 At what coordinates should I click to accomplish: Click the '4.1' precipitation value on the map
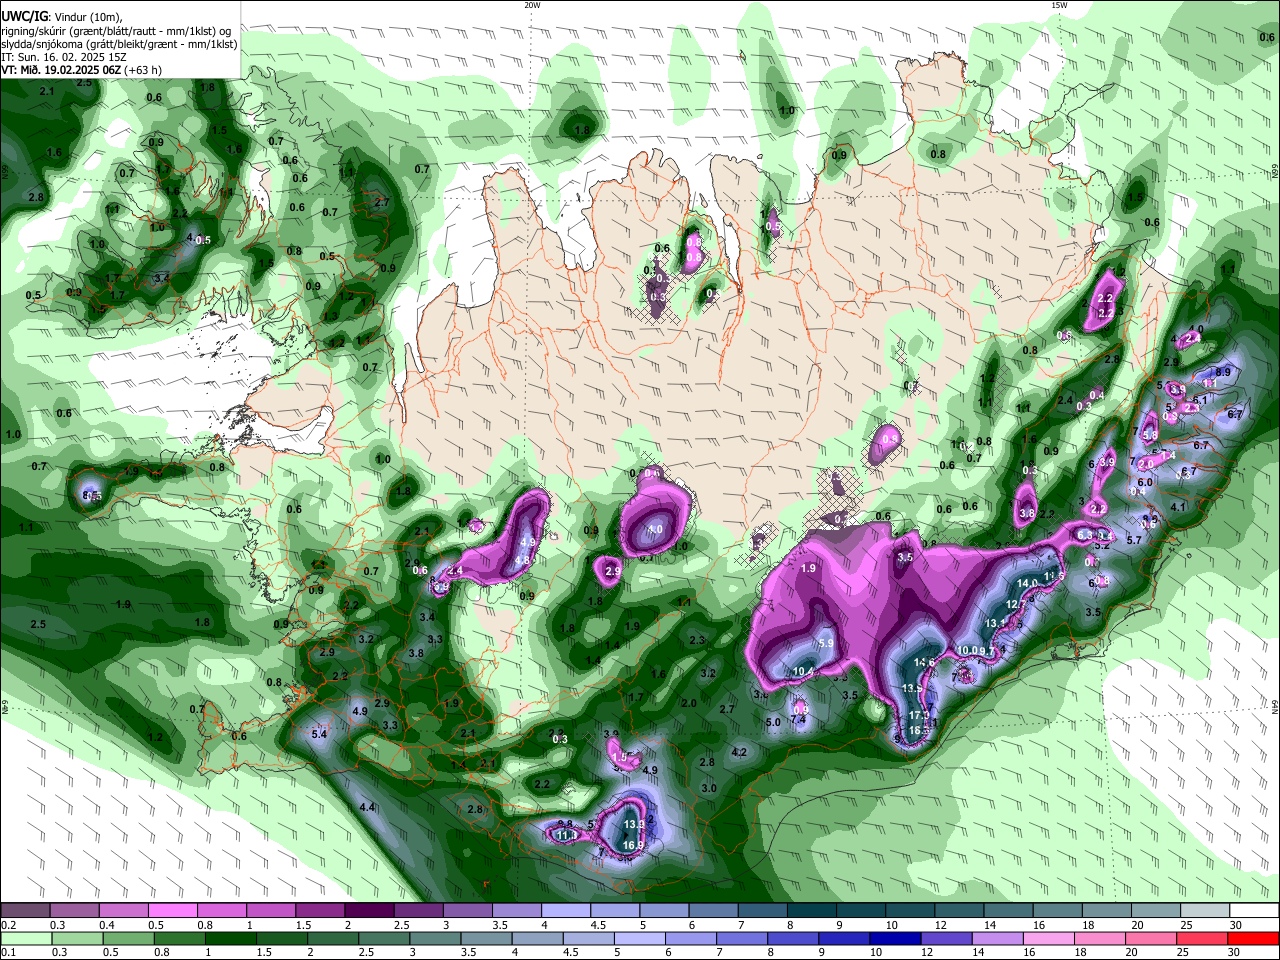(1178, 507)
